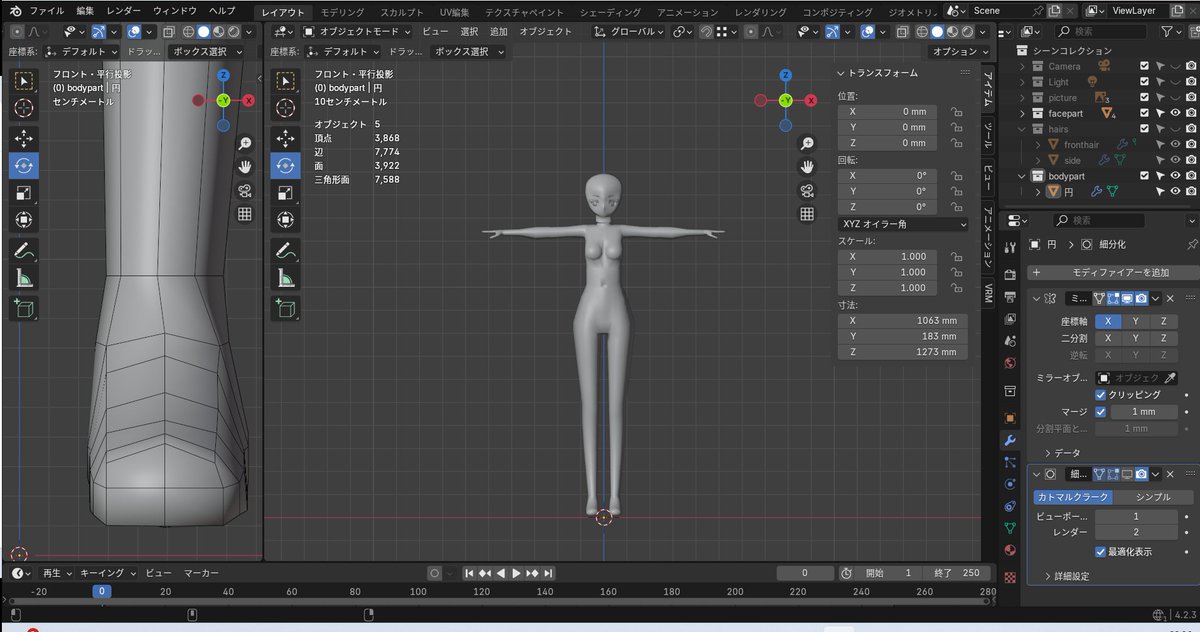Uncheck the exclude checkbox for Camera collection
Screen dimensions: 1200x632
(1145, 66)
